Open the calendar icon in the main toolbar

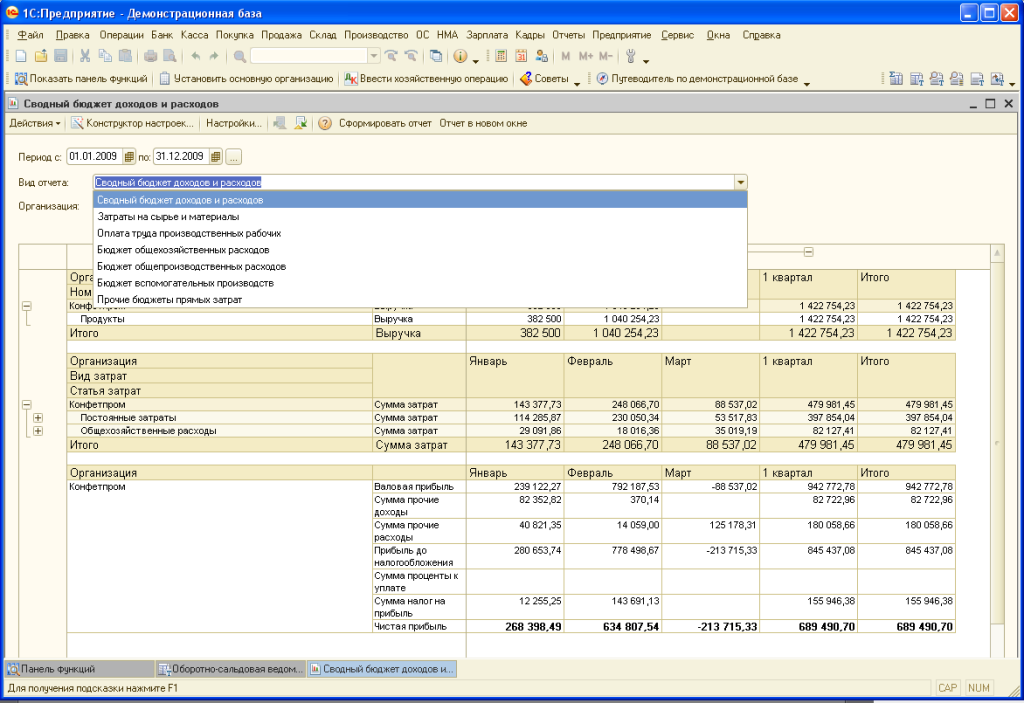pyautogui.click(x=521, y=56)
